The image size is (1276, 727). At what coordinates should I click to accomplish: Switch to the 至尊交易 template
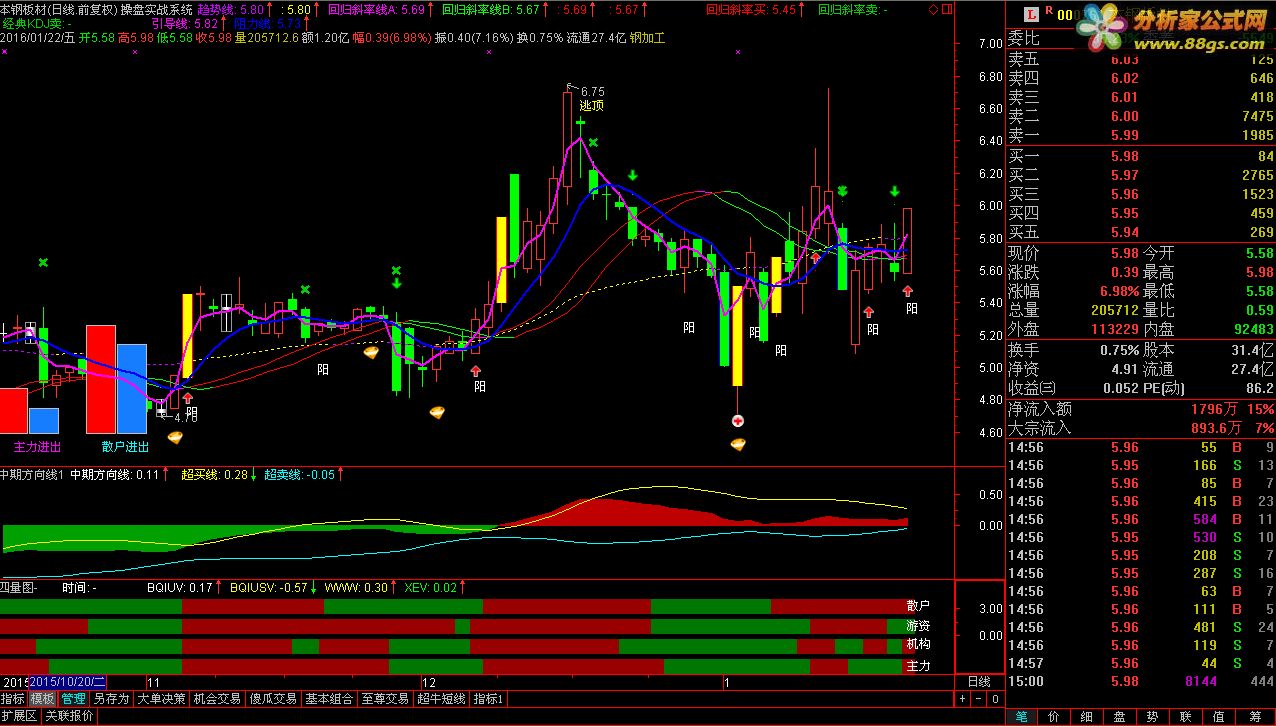click(x=385, y=699)
